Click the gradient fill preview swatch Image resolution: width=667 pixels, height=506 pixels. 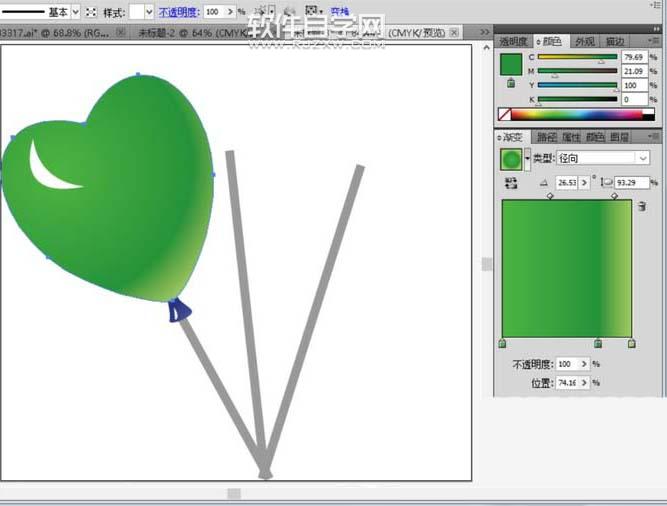pos(511,158)
